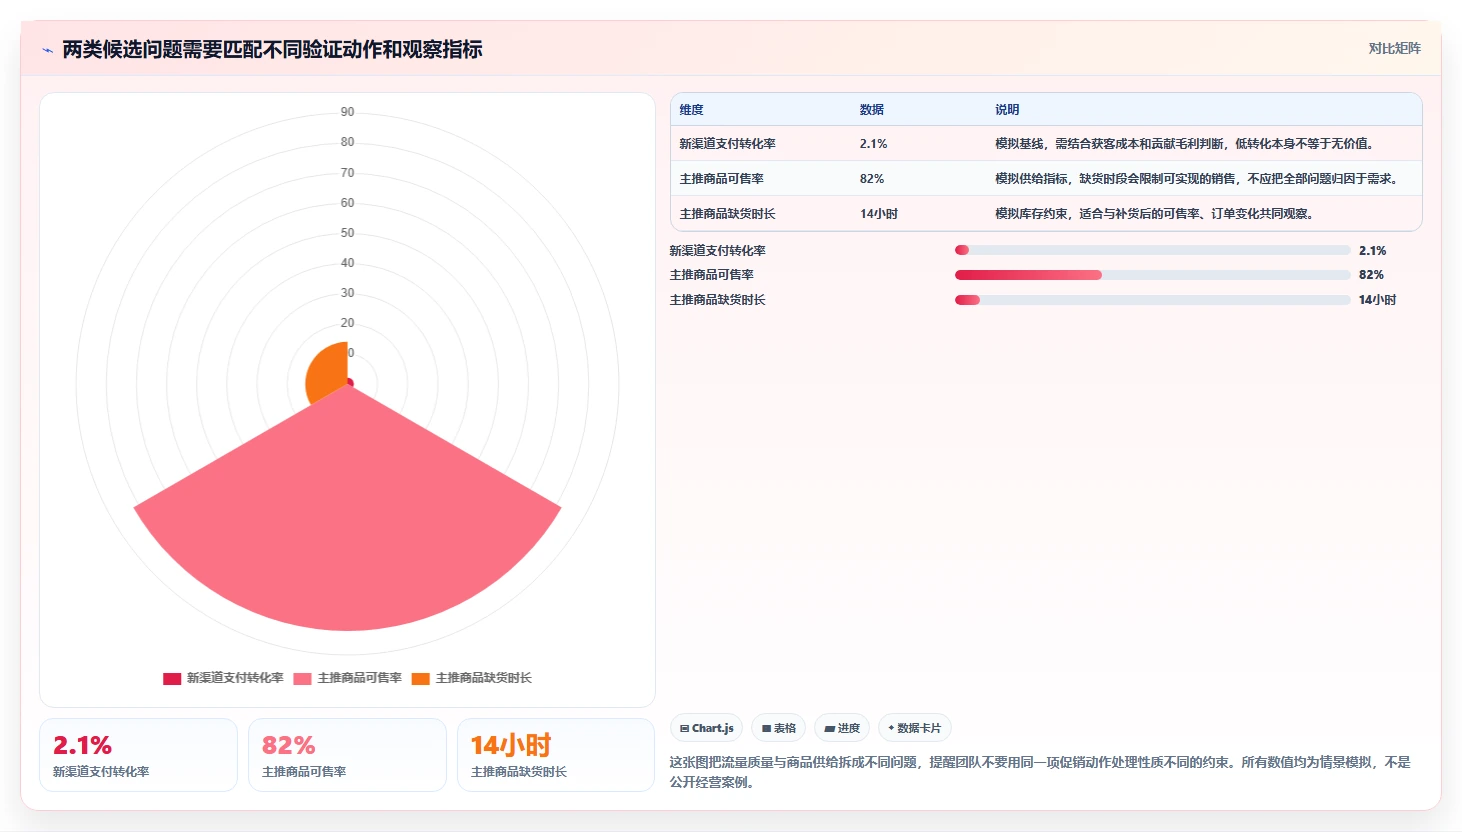
Task: Click the orange legend color box
Action: pos(421,679)
